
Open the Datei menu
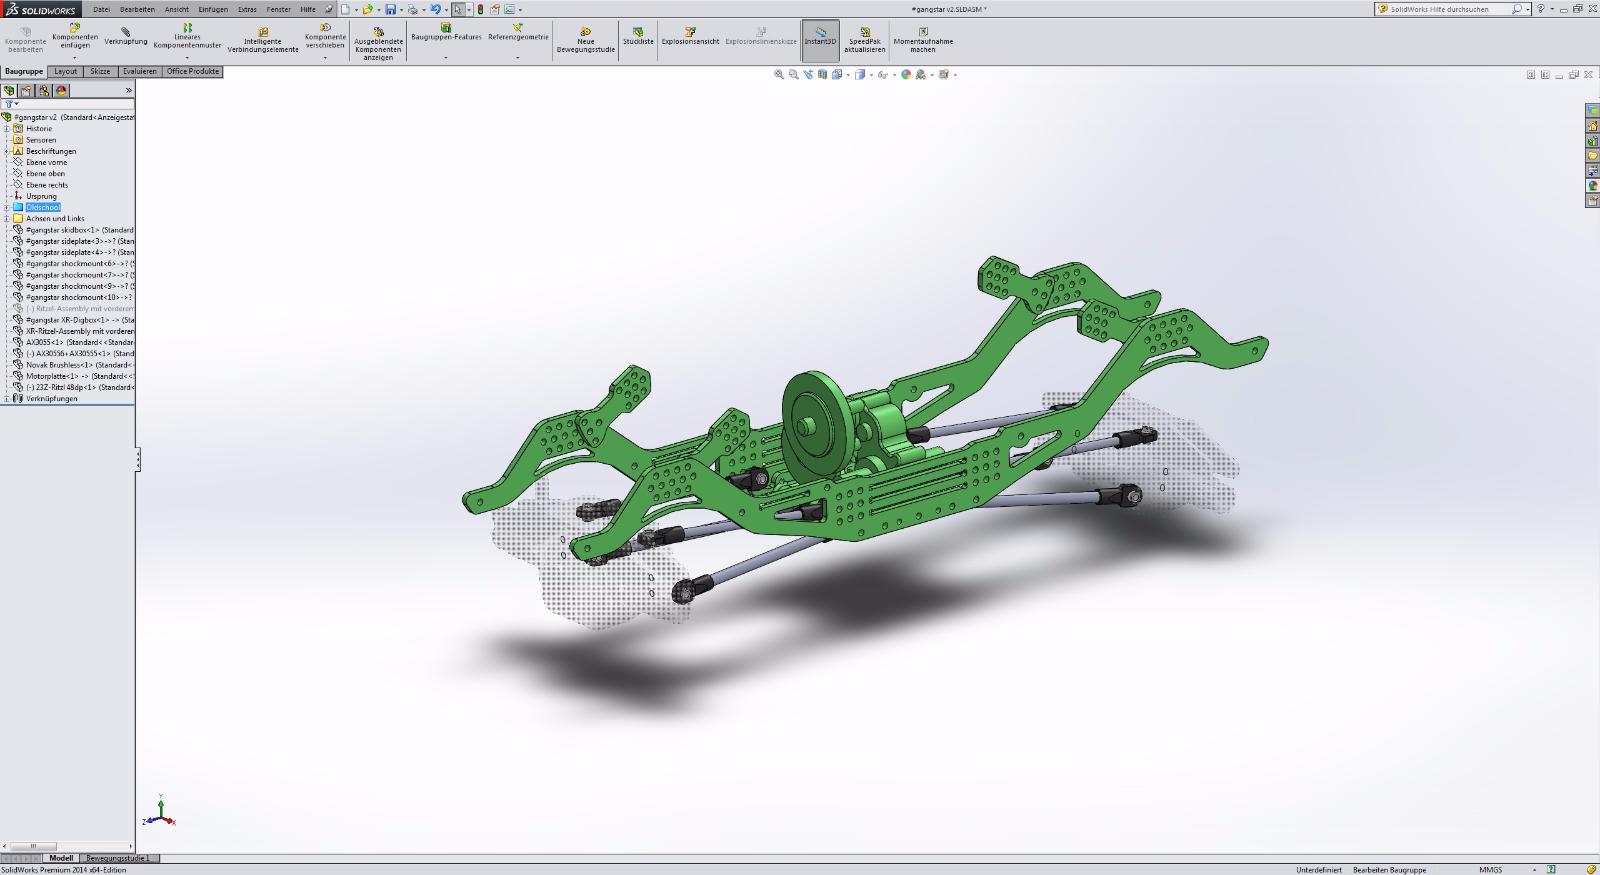(101, 9)
